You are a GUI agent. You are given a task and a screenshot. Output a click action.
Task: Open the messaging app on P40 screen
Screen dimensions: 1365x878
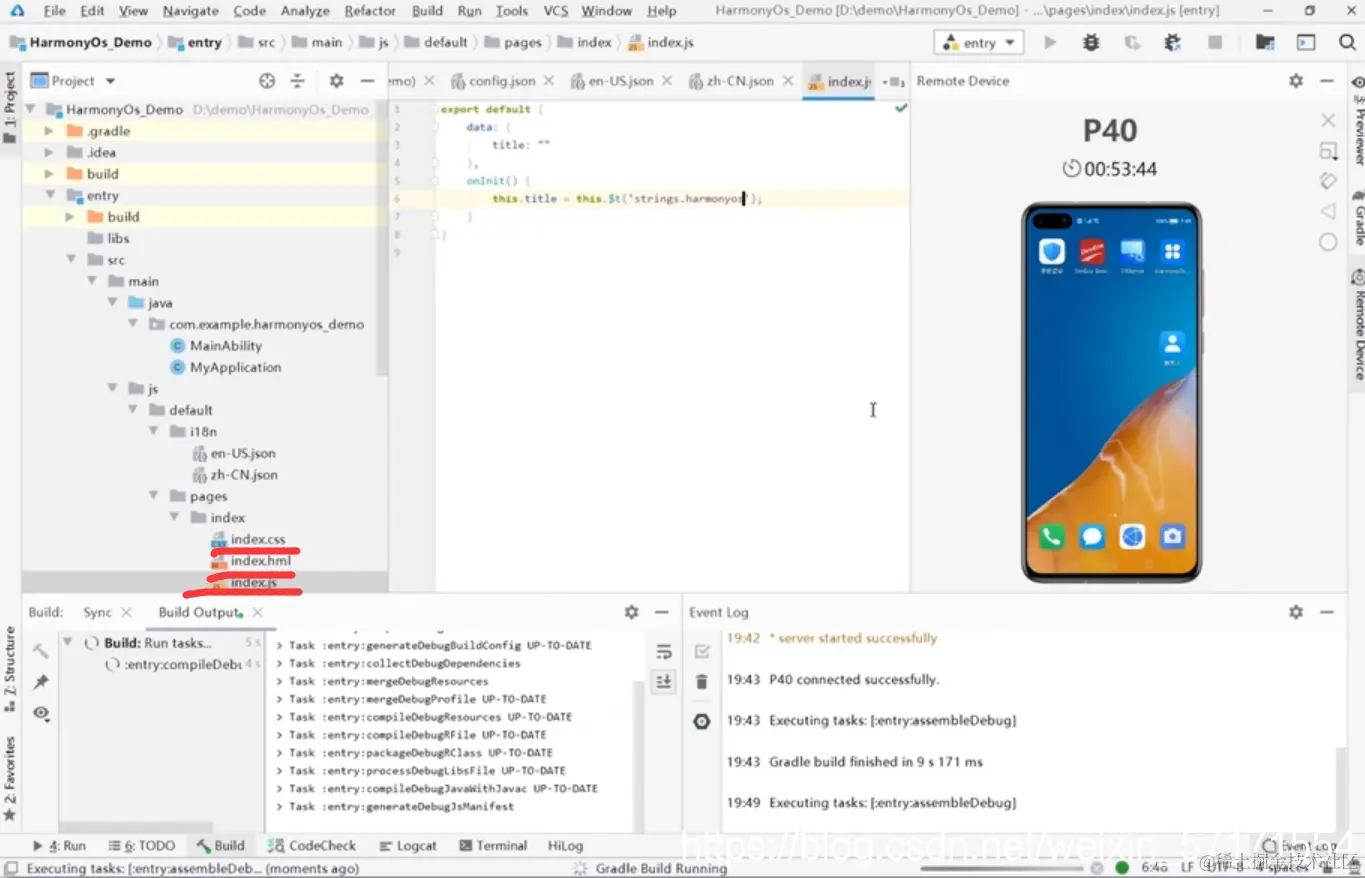pyautogui.click(x=1092, y=537)
